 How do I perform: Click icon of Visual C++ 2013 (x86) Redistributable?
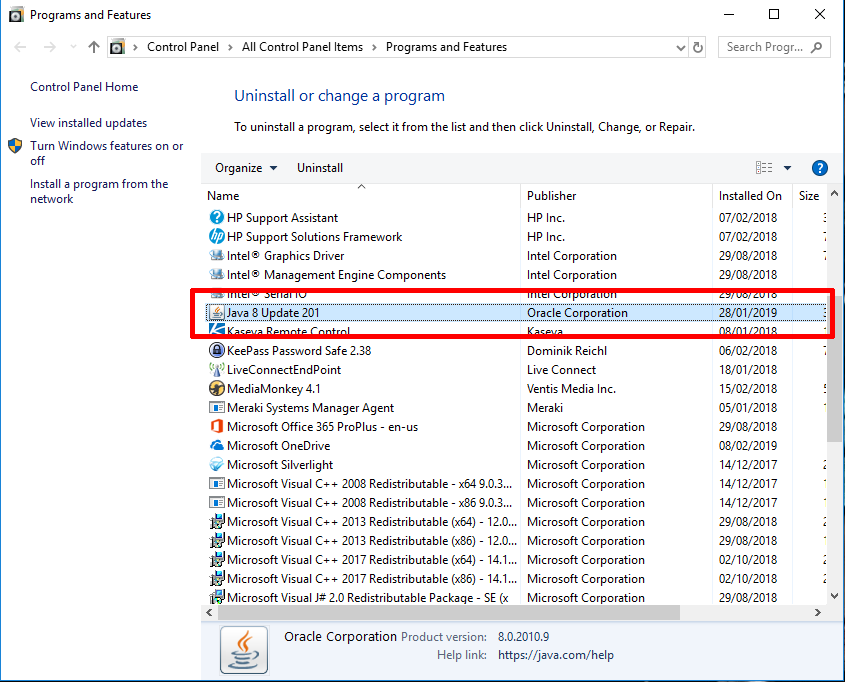(x=216, y=540)
